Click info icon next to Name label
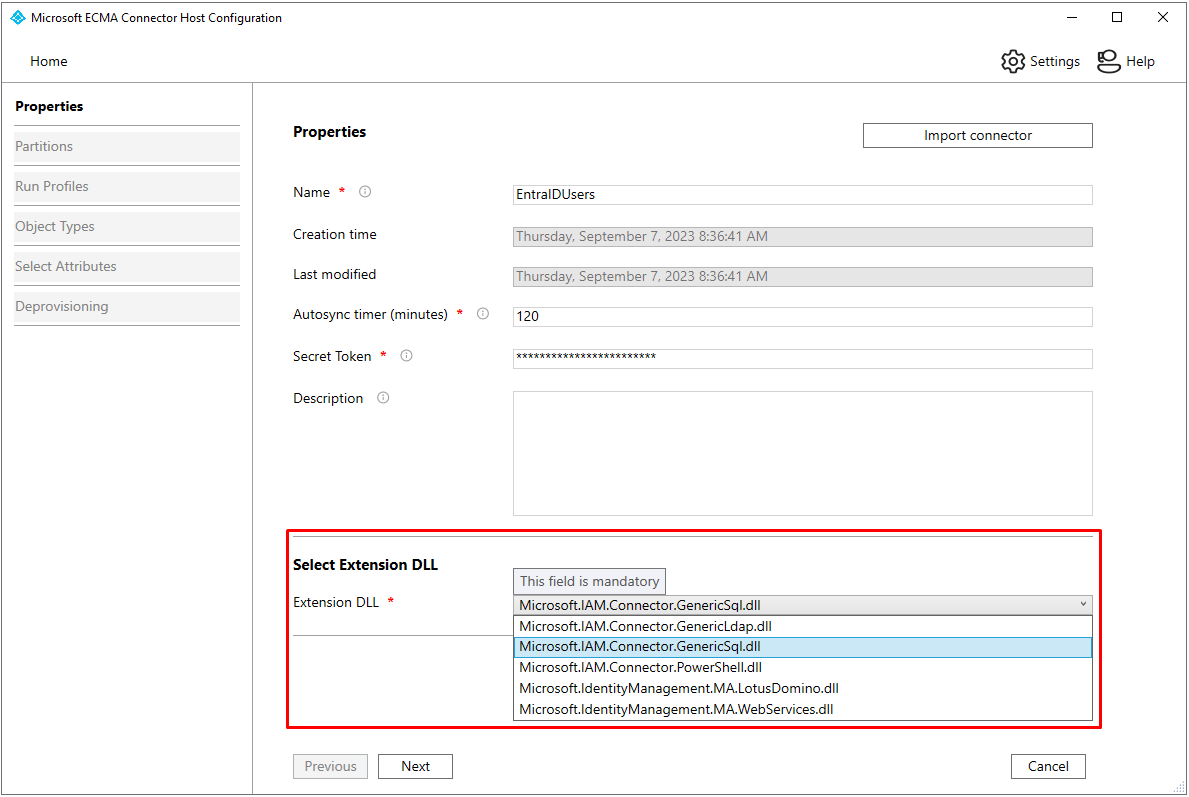 365,192
